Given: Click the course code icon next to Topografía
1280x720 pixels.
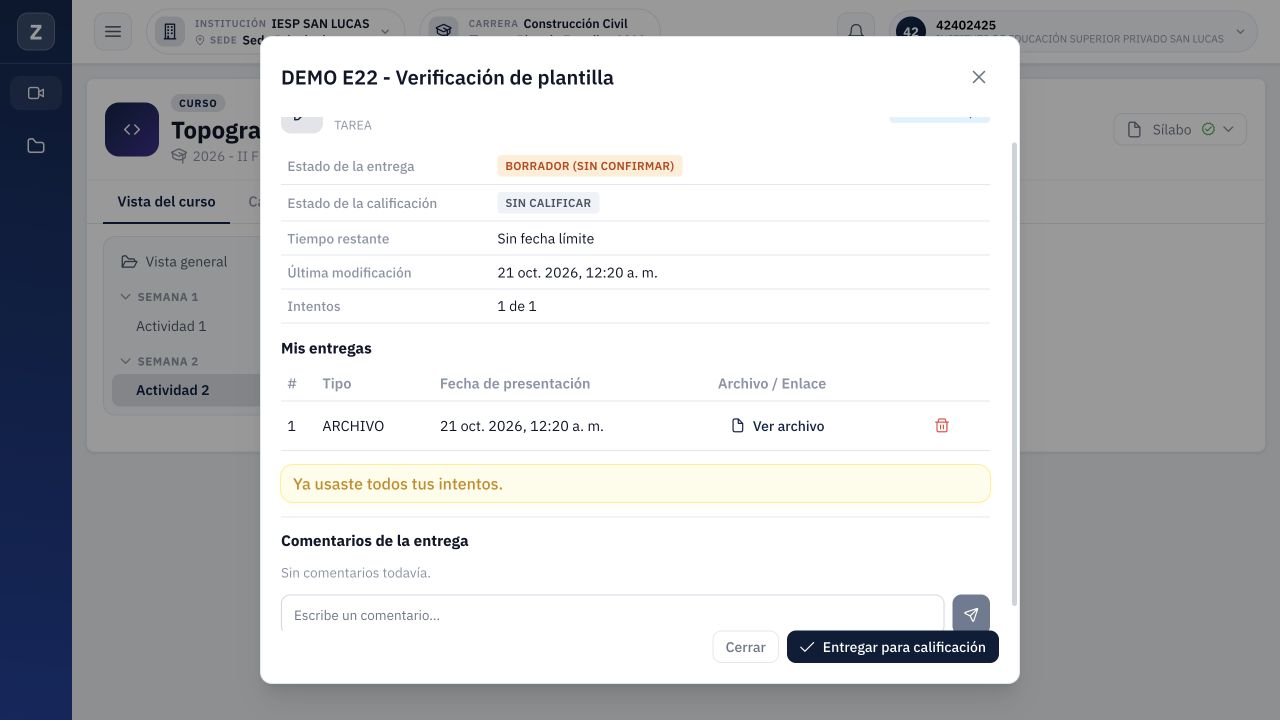Looking at the screenshot, I should click(132, 129).
